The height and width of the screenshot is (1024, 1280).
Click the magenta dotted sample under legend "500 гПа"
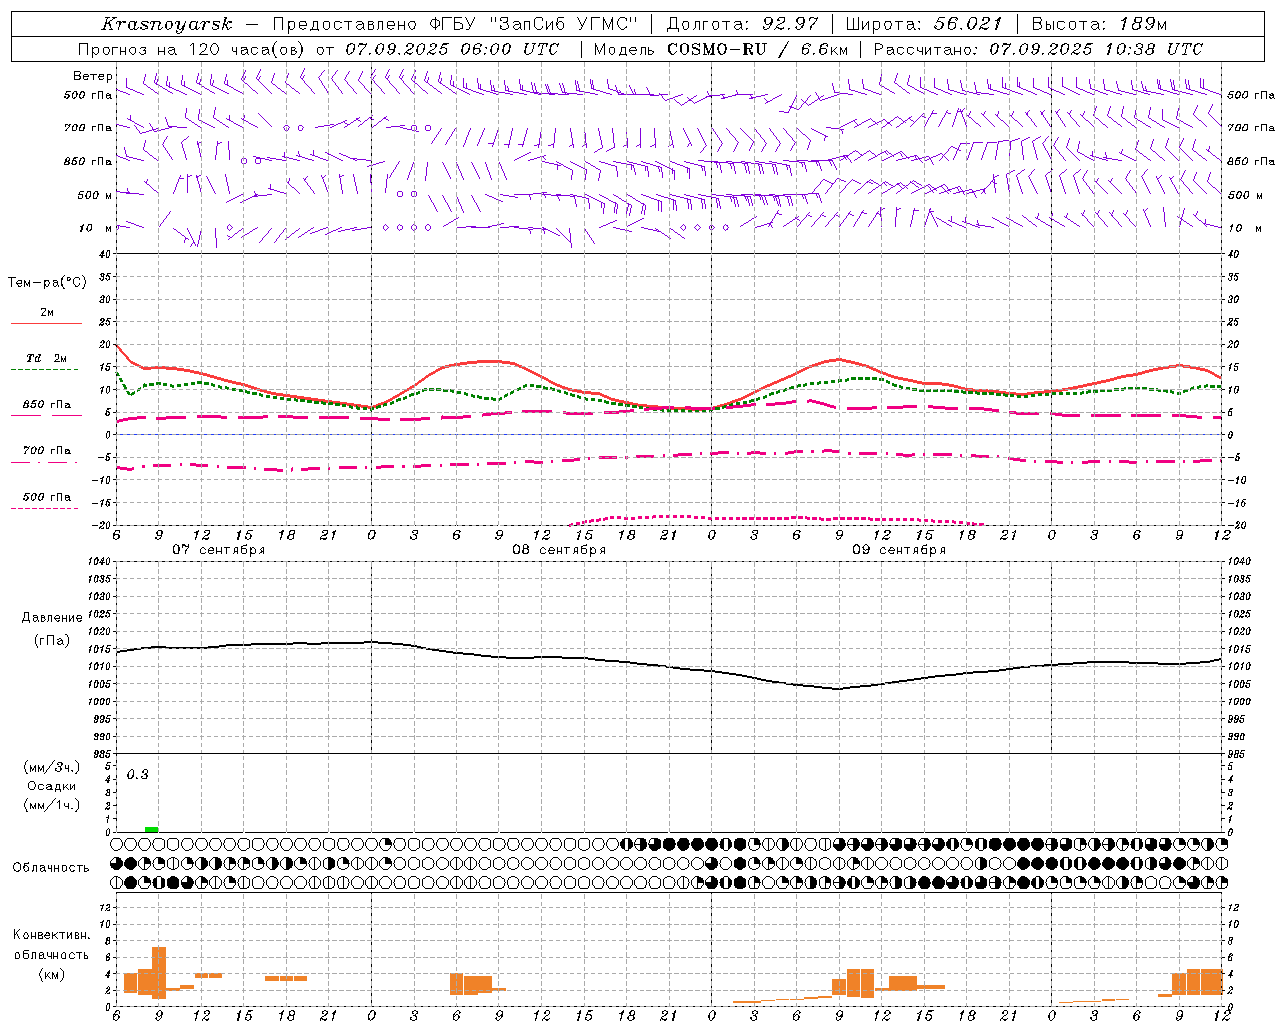click(x=44, y=508)
